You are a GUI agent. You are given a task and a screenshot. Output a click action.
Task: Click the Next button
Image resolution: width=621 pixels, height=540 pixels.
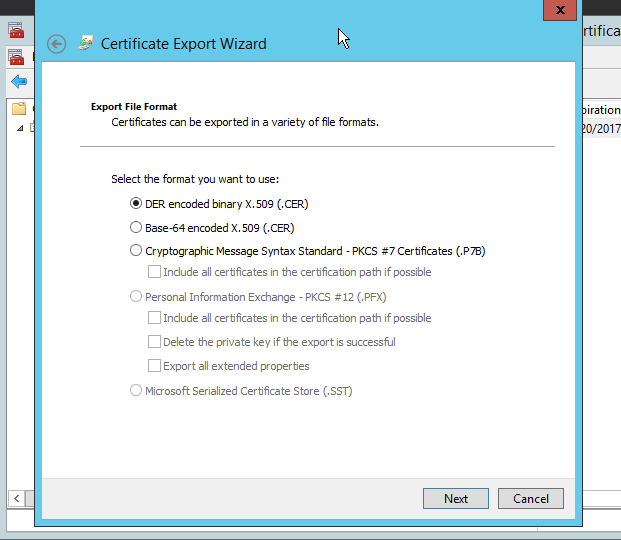point(455,498)
